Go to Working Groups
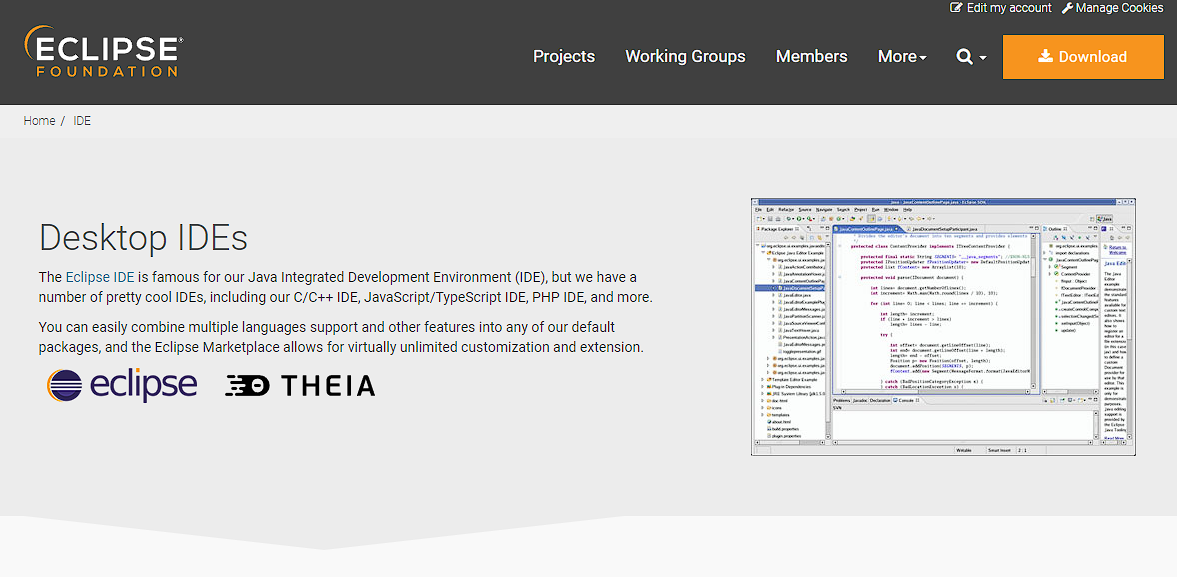 (x=685, y=57)
